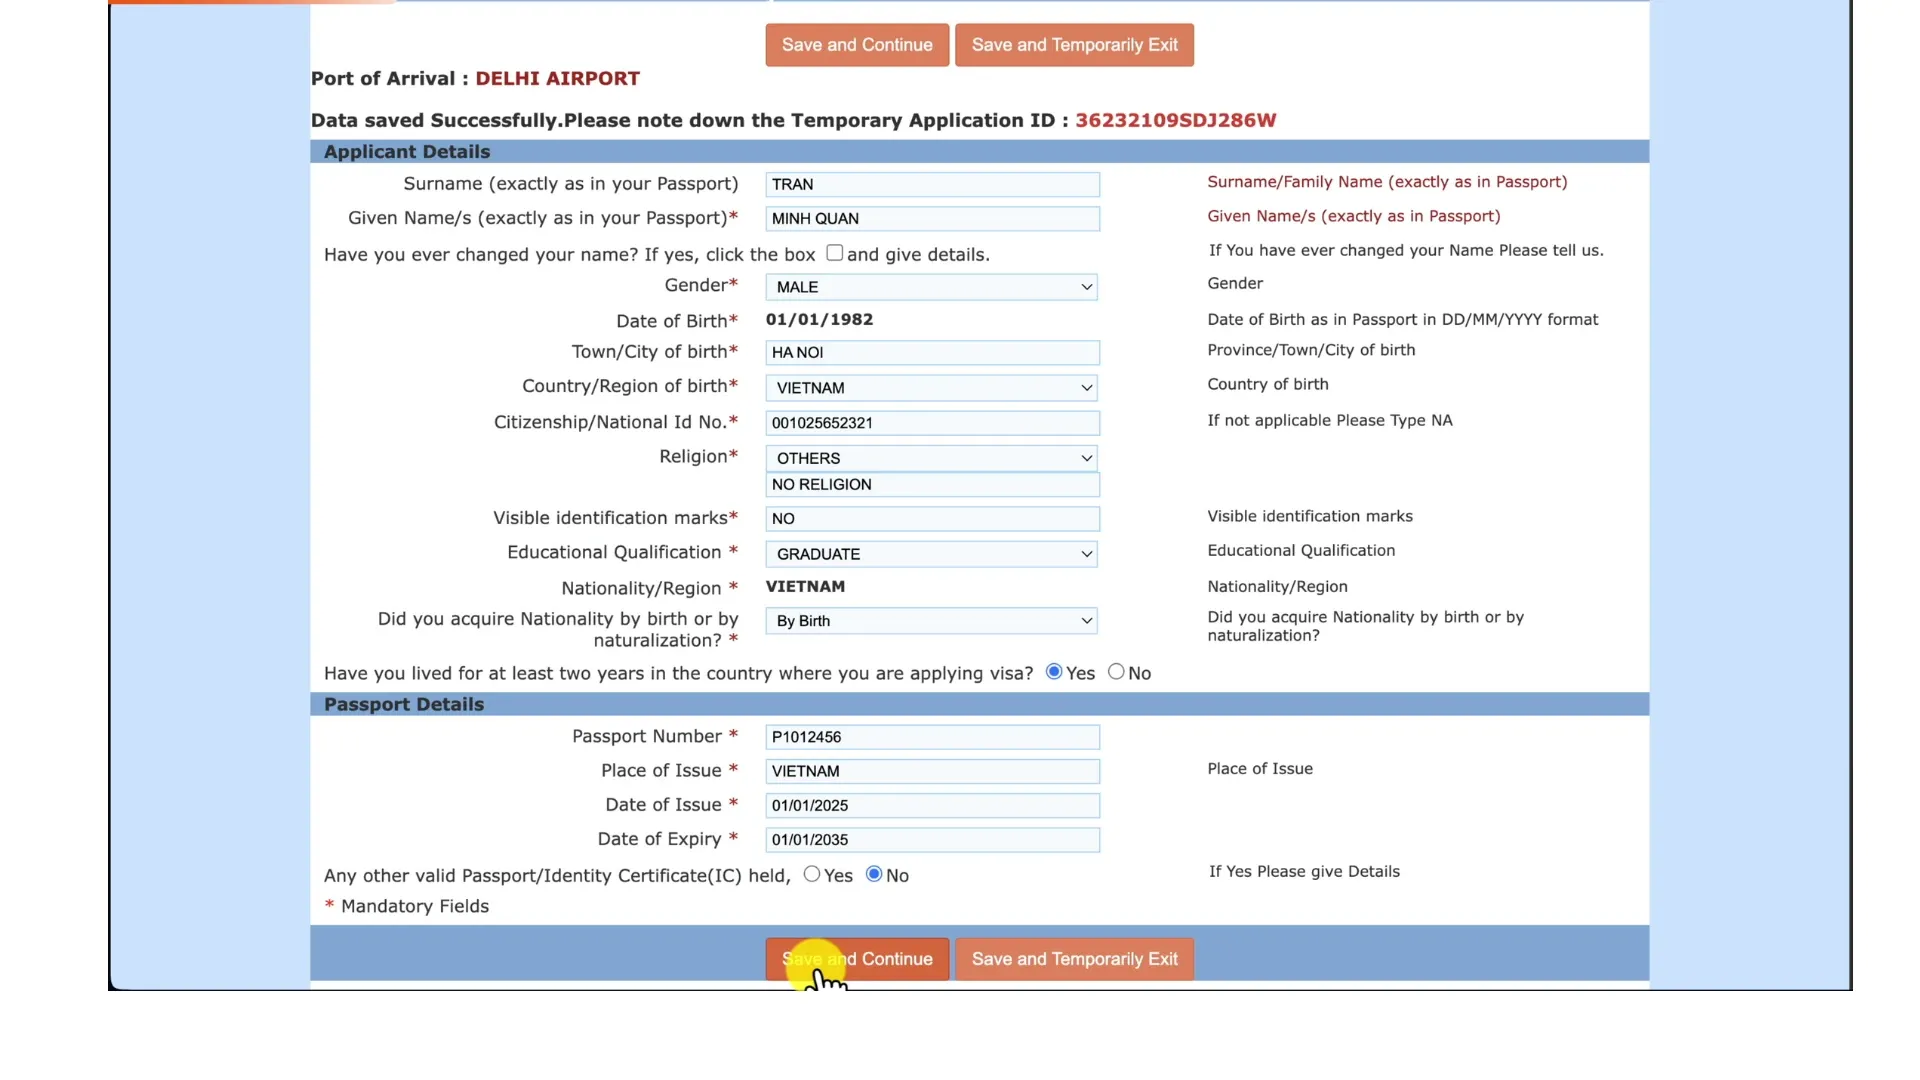
Task: Expand the nationality by birth or naturalization dropdown
Action: pyautogui.click(x=931, y=621)
